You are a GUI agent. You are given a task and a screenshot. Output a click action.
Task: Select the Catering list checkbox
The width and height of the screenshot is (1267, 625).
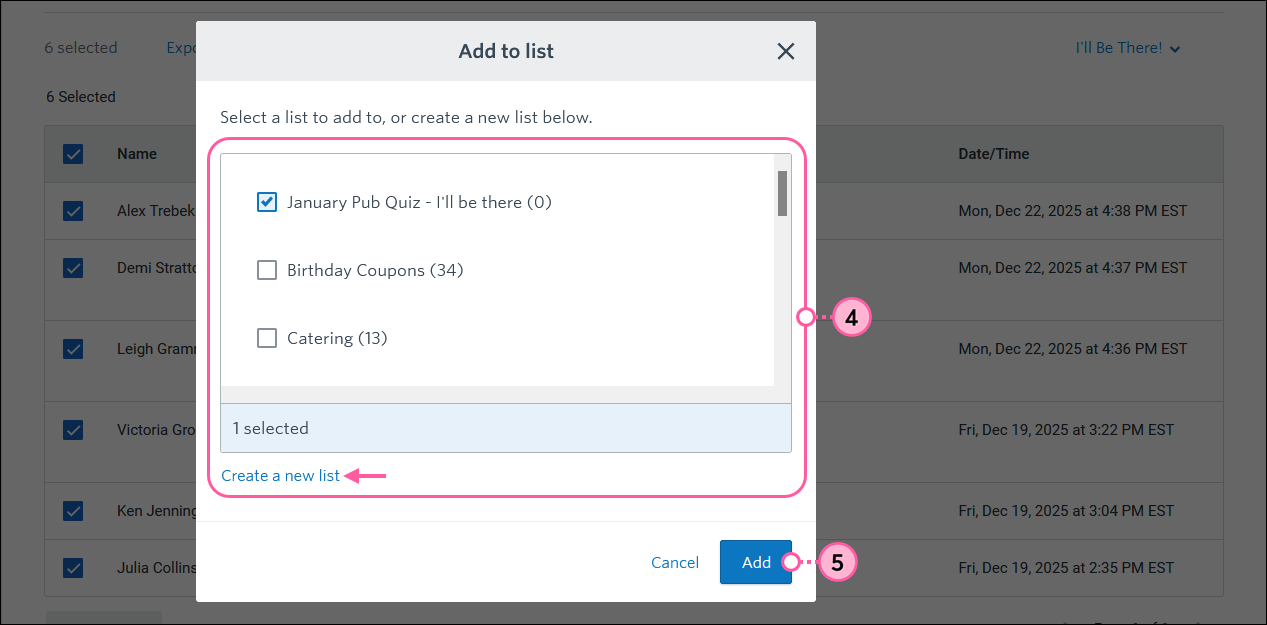click(x=267, y=337)
